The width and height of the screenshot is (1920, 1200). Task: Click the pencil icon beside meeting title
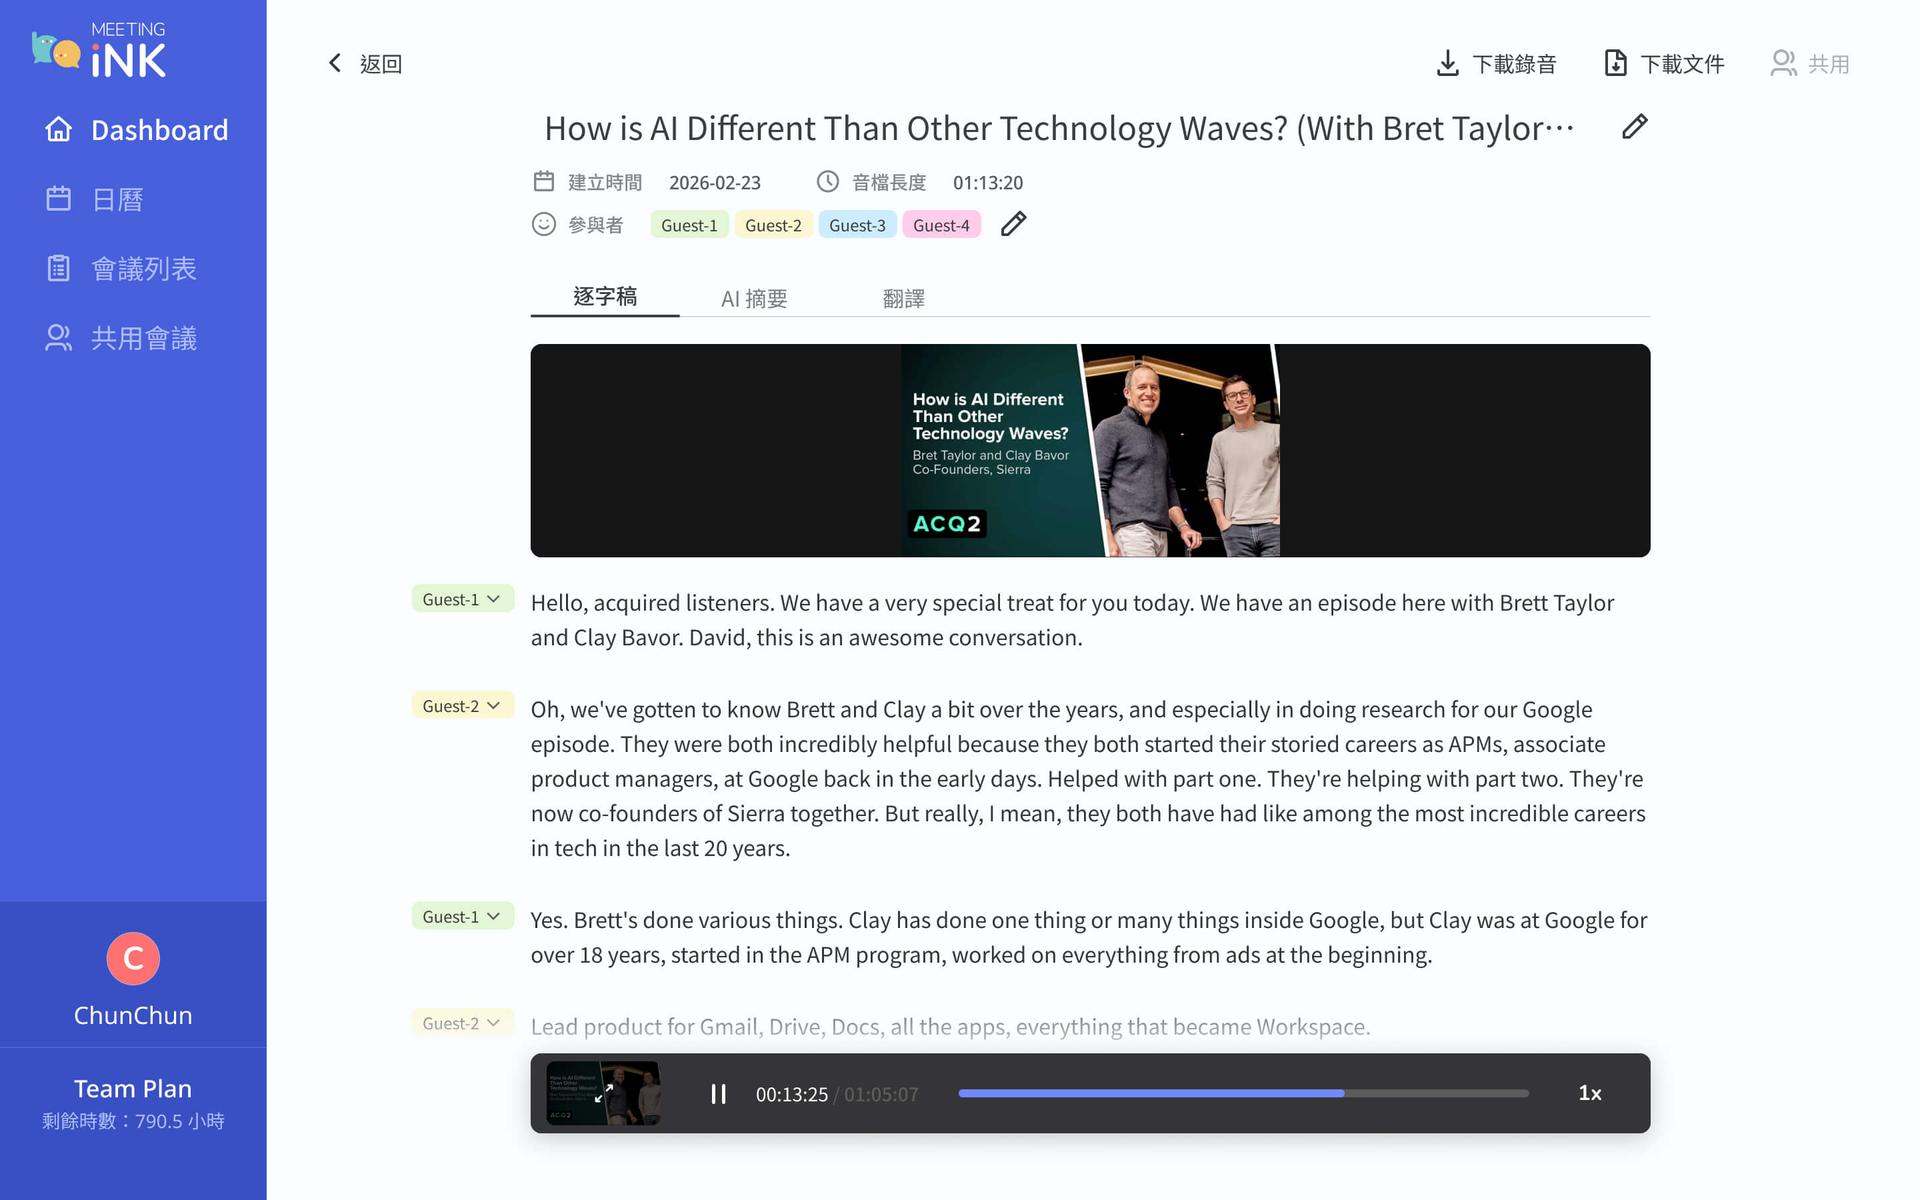pyautogui.click(x=1634, y=127)
